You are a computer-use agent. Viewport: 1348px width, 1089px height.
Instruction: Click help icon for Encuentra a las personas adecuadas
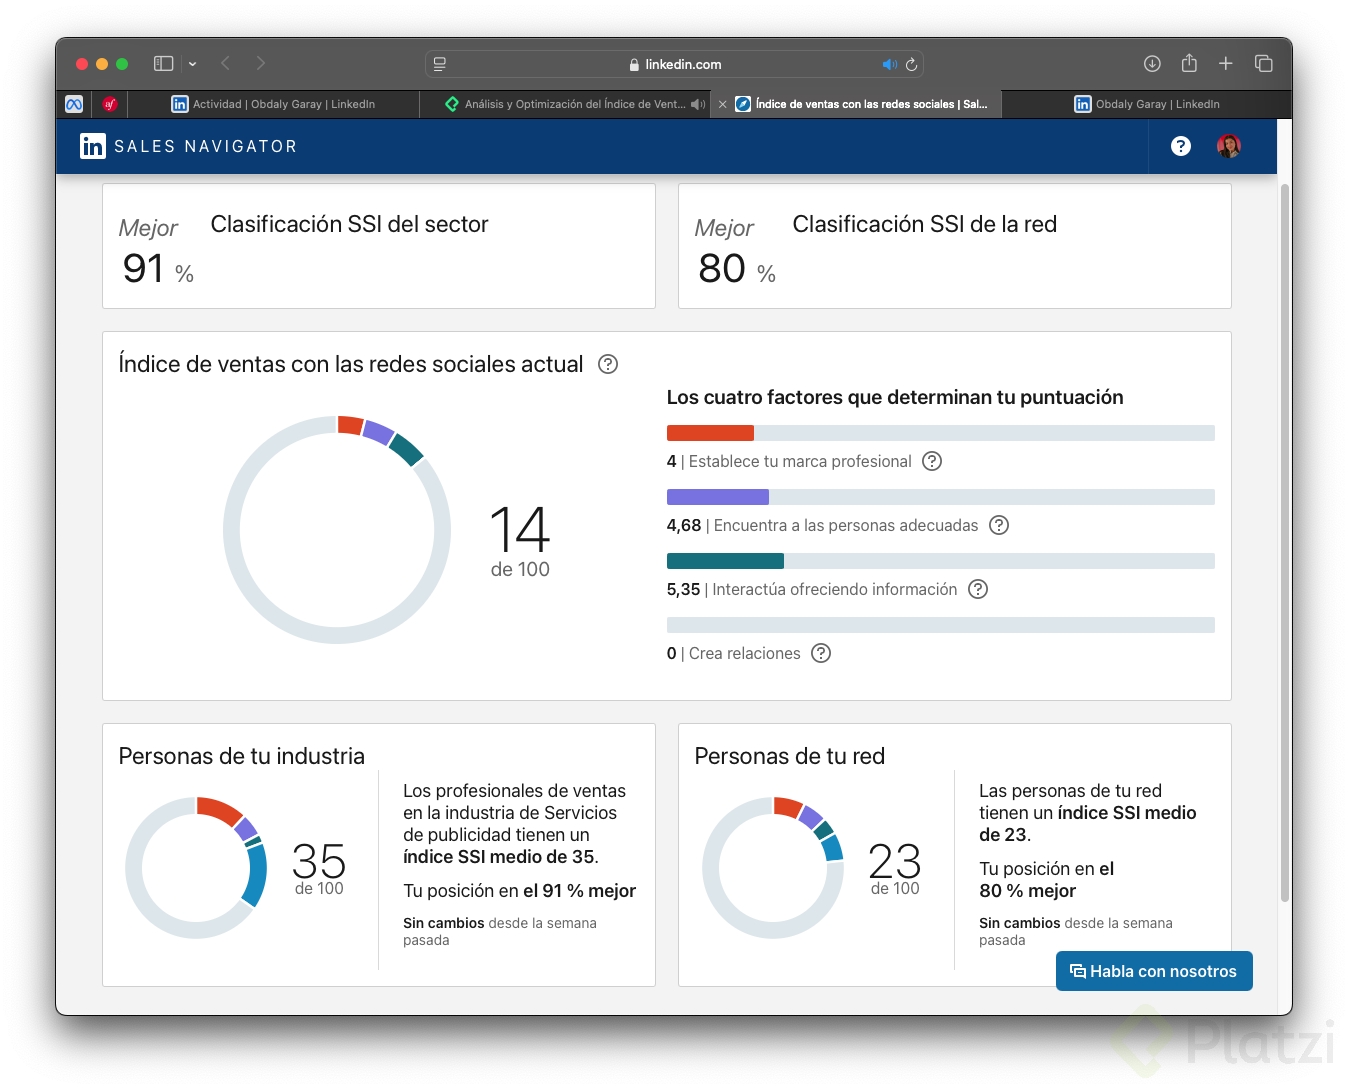pyautogui.click(x=999, y=525)
